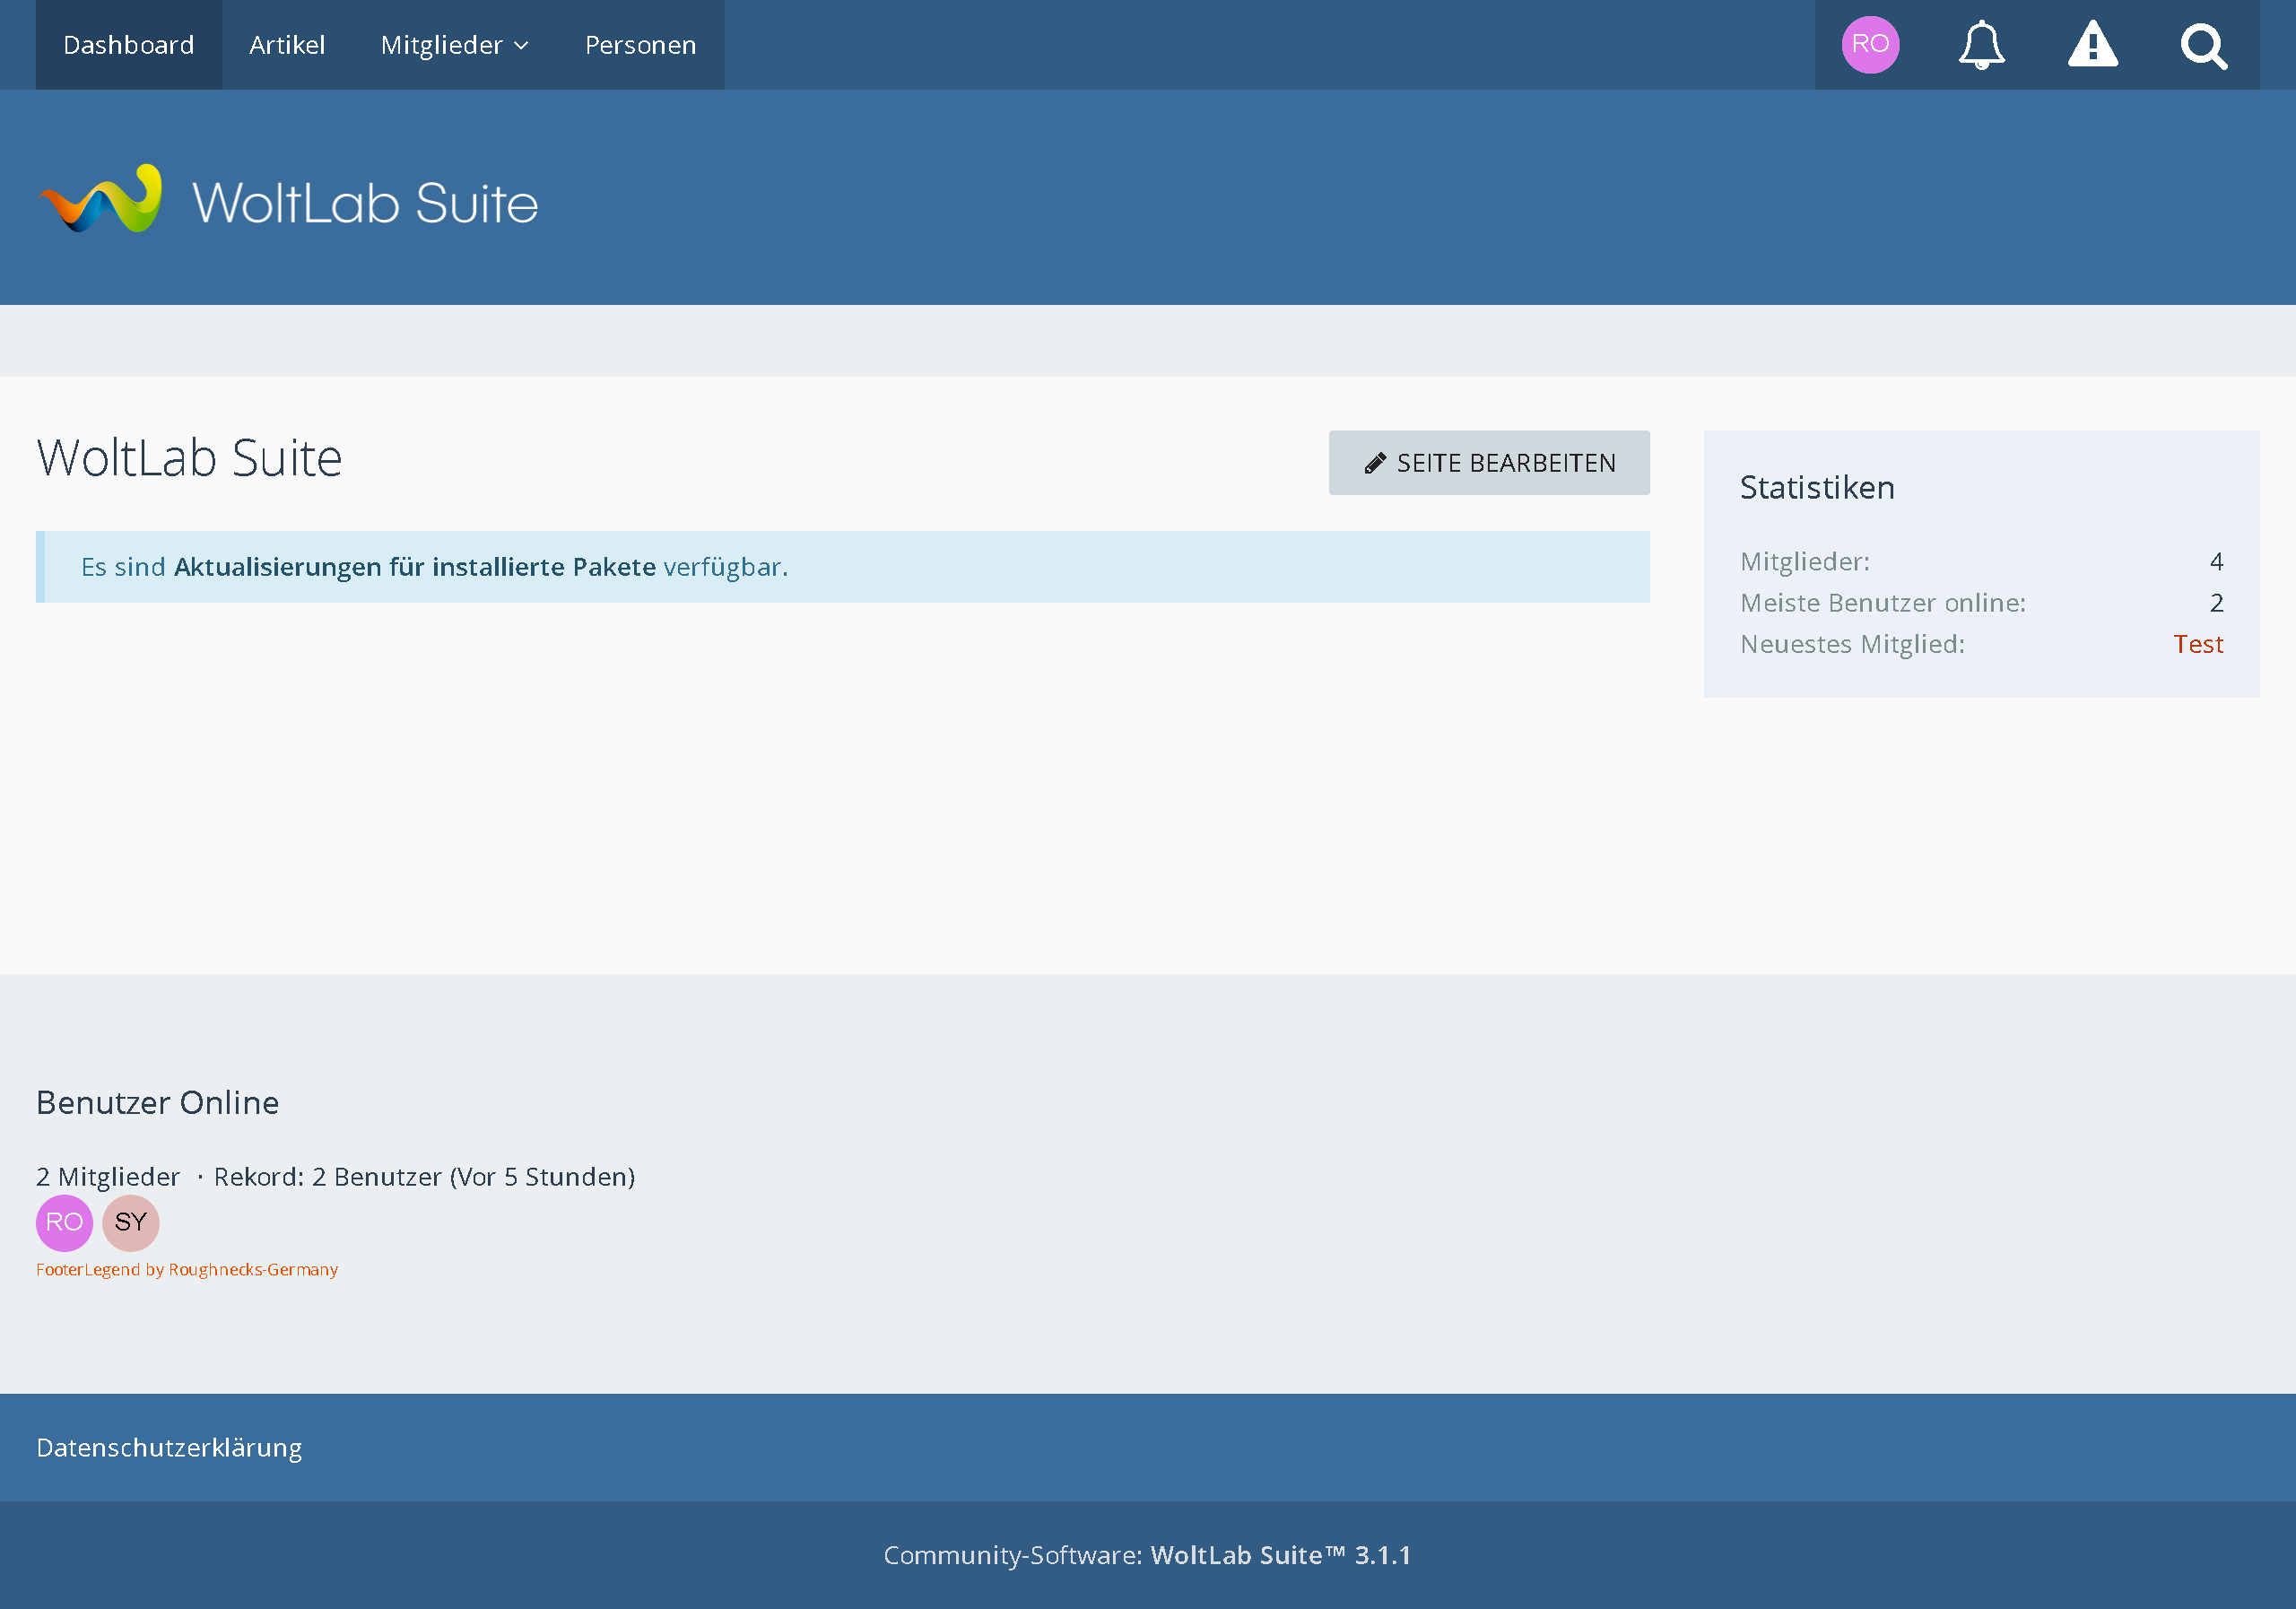Follow FooterLegend by Roughnecks-Germany link
The width and height of the screenshot is (2296, 1609).
[x=187, y=1269]
